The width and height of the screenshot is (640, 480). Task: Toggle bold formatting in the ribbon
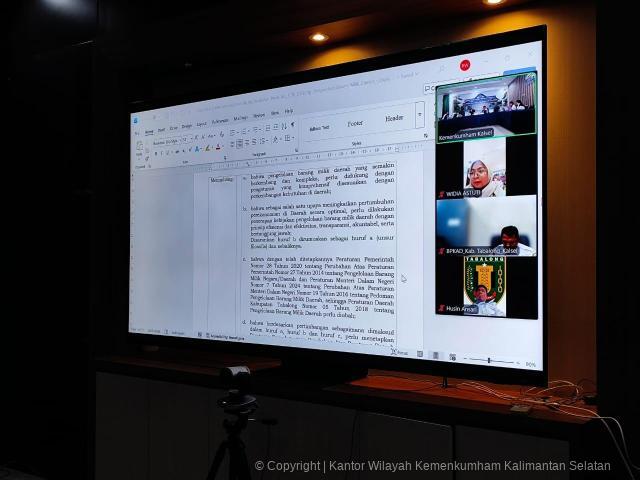[x=155, y=152]
